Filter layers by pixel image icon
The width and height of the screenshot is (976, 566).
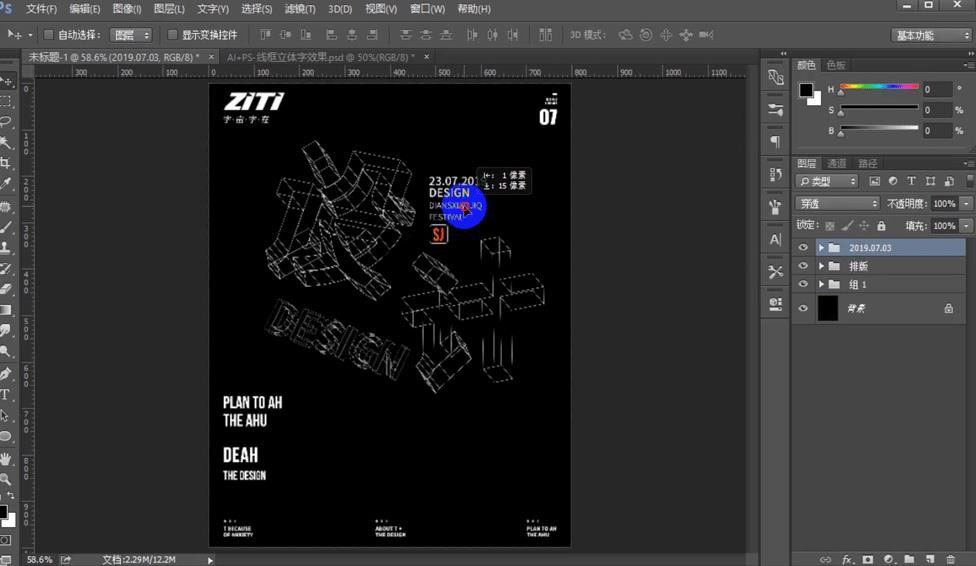coord(875,181)
